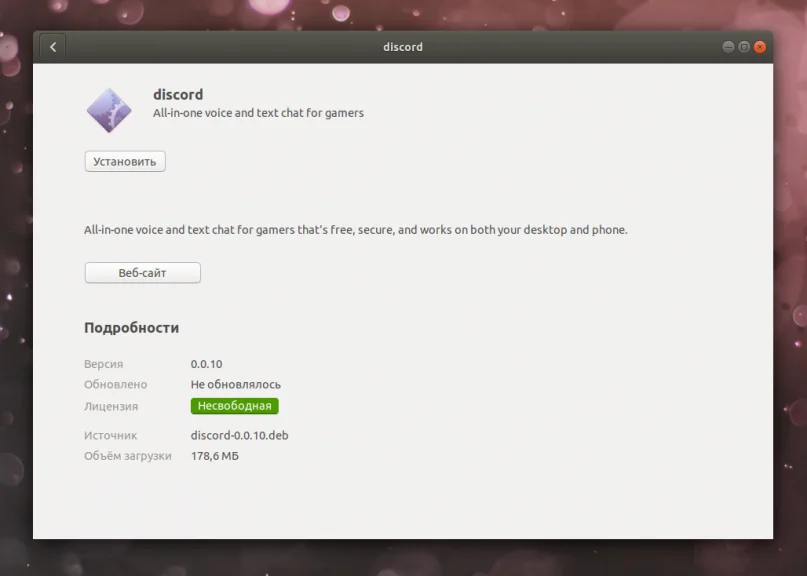Viewport: 807px width, 576px height.
Task: Click the 'Объём загрузки' label
Action: (128, 456)
